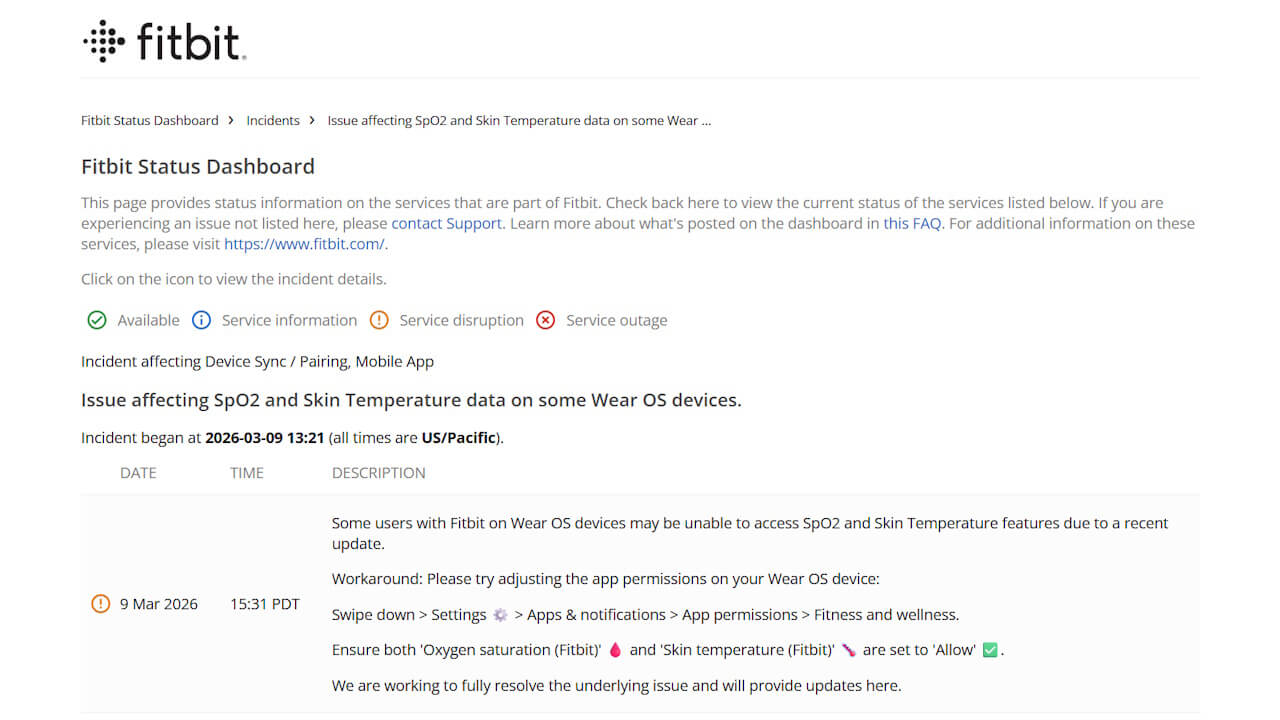This screenshot has height=720, width=1280.
Task: Open incident details icon beside 9 Mar 2026
Action: 100,604
